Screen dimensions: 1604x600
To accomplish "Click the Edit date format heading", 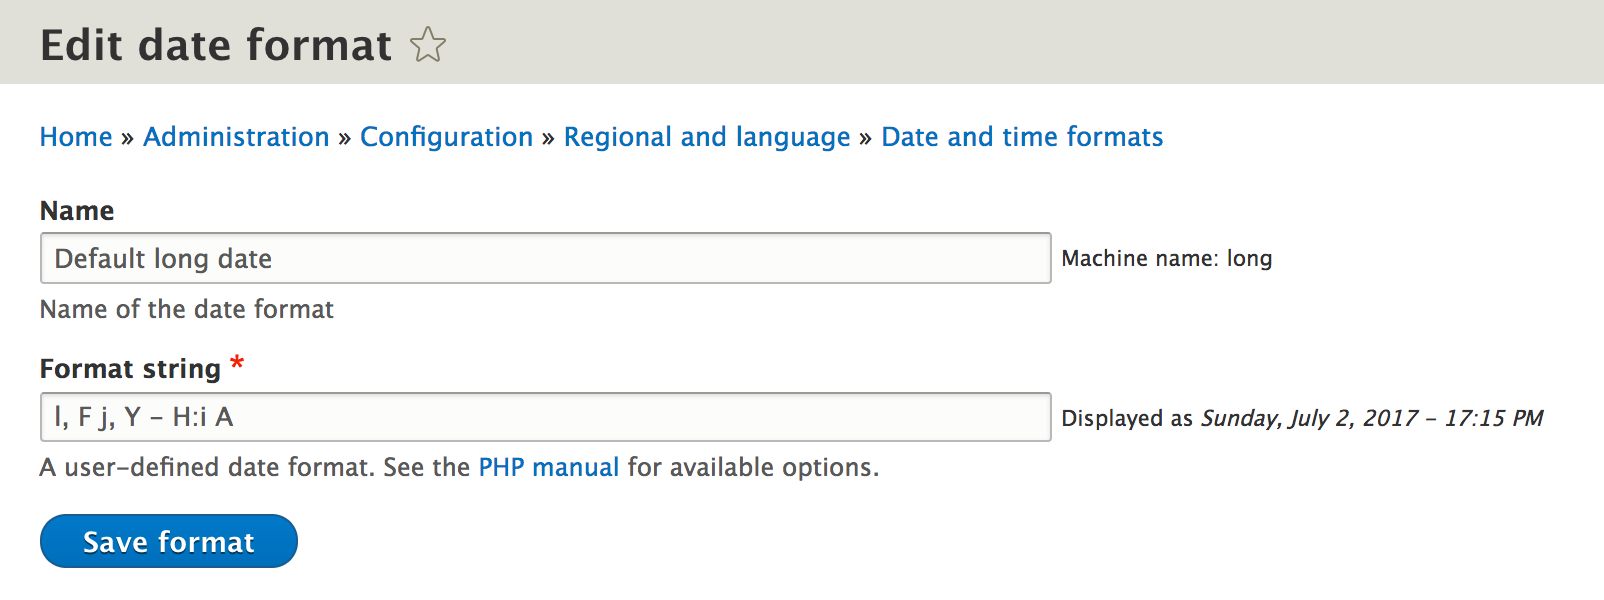I will point(216,46).
